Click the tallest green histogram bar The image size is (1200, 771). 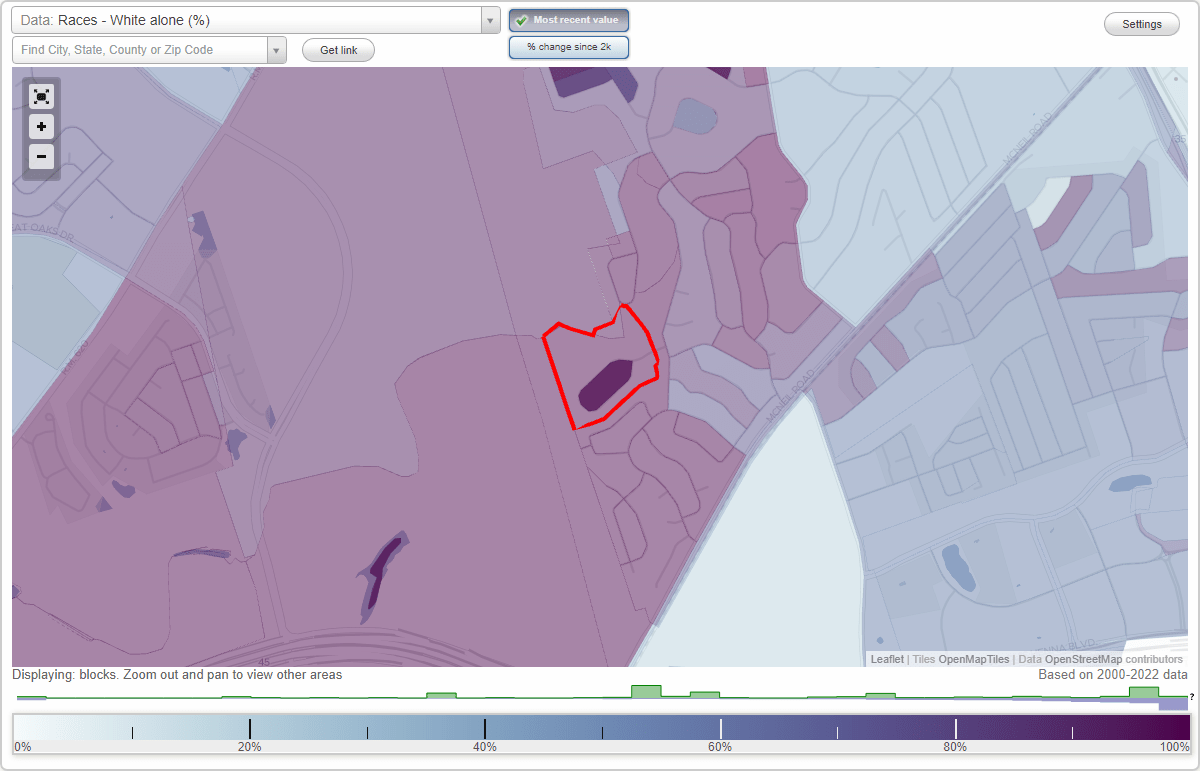pos(646,691)
